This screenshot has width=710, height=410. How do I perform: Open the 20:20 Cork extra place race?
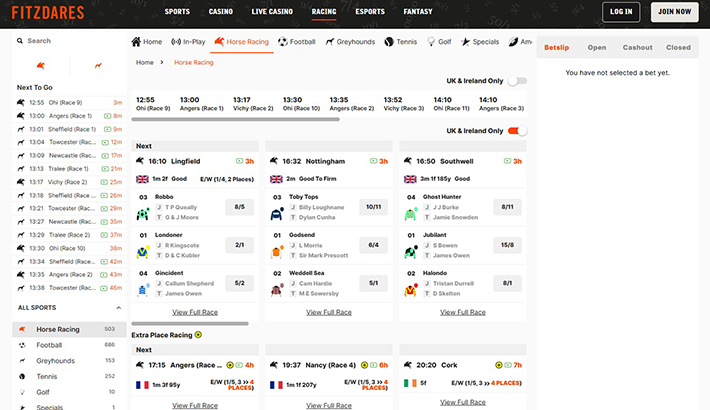463,365
